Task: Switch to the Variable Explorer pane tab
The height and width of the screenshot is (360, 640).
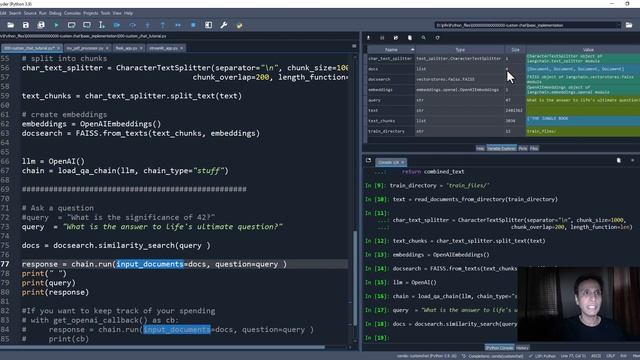Action: pyautogui.click(x=501, y=149)
